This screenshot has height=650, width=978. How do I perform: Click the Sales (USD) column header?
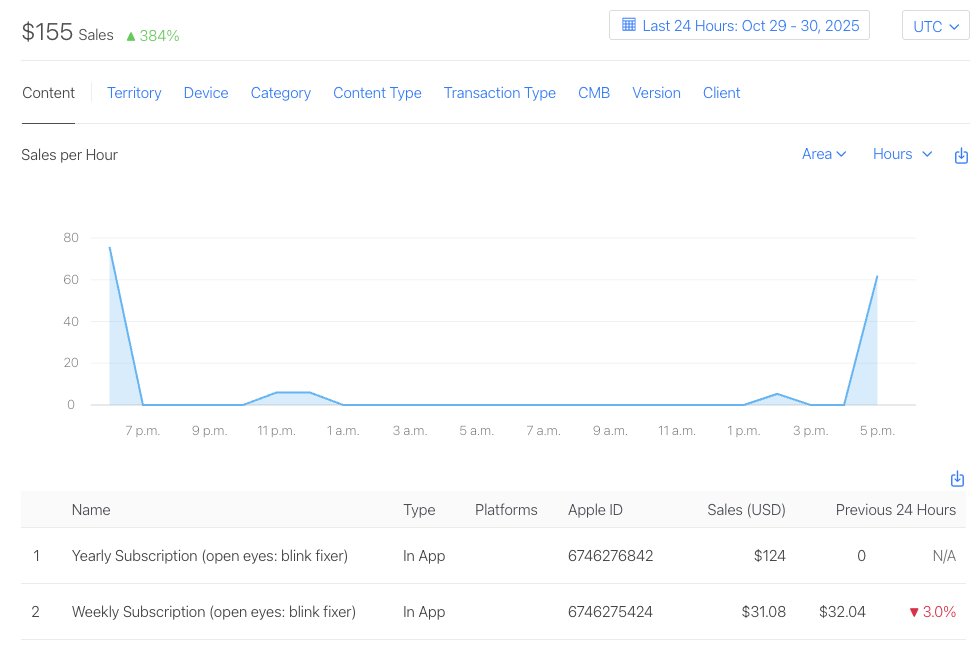pos(746,510)
